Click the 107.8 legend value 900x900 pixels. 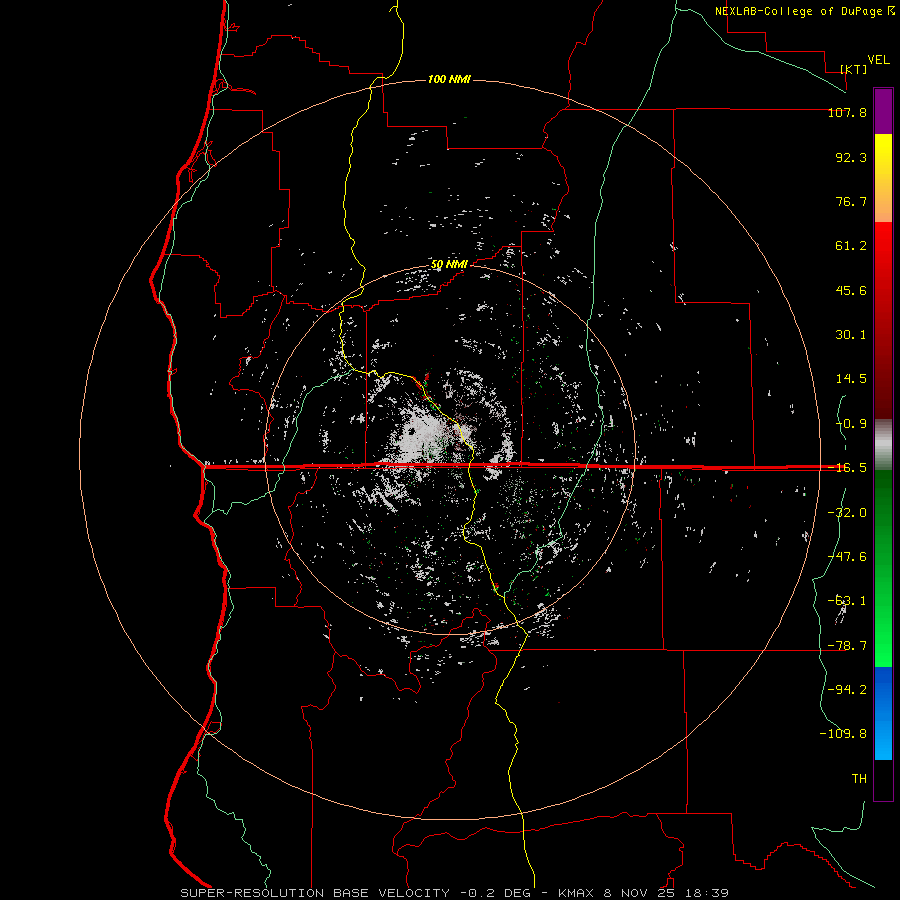coord(847,112)
